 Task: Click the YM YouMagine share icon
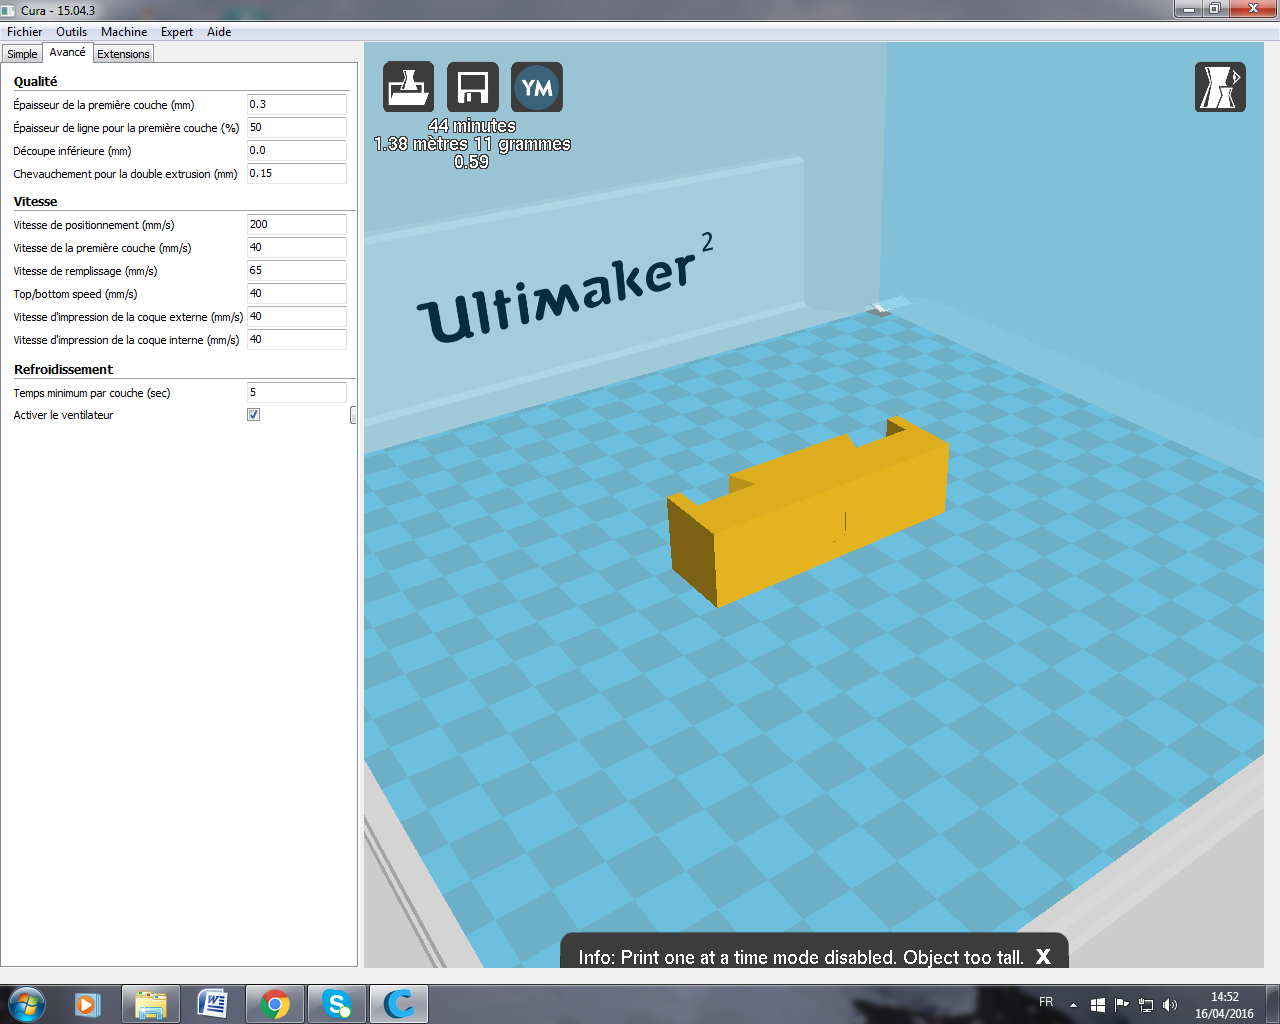pos(537,87)
